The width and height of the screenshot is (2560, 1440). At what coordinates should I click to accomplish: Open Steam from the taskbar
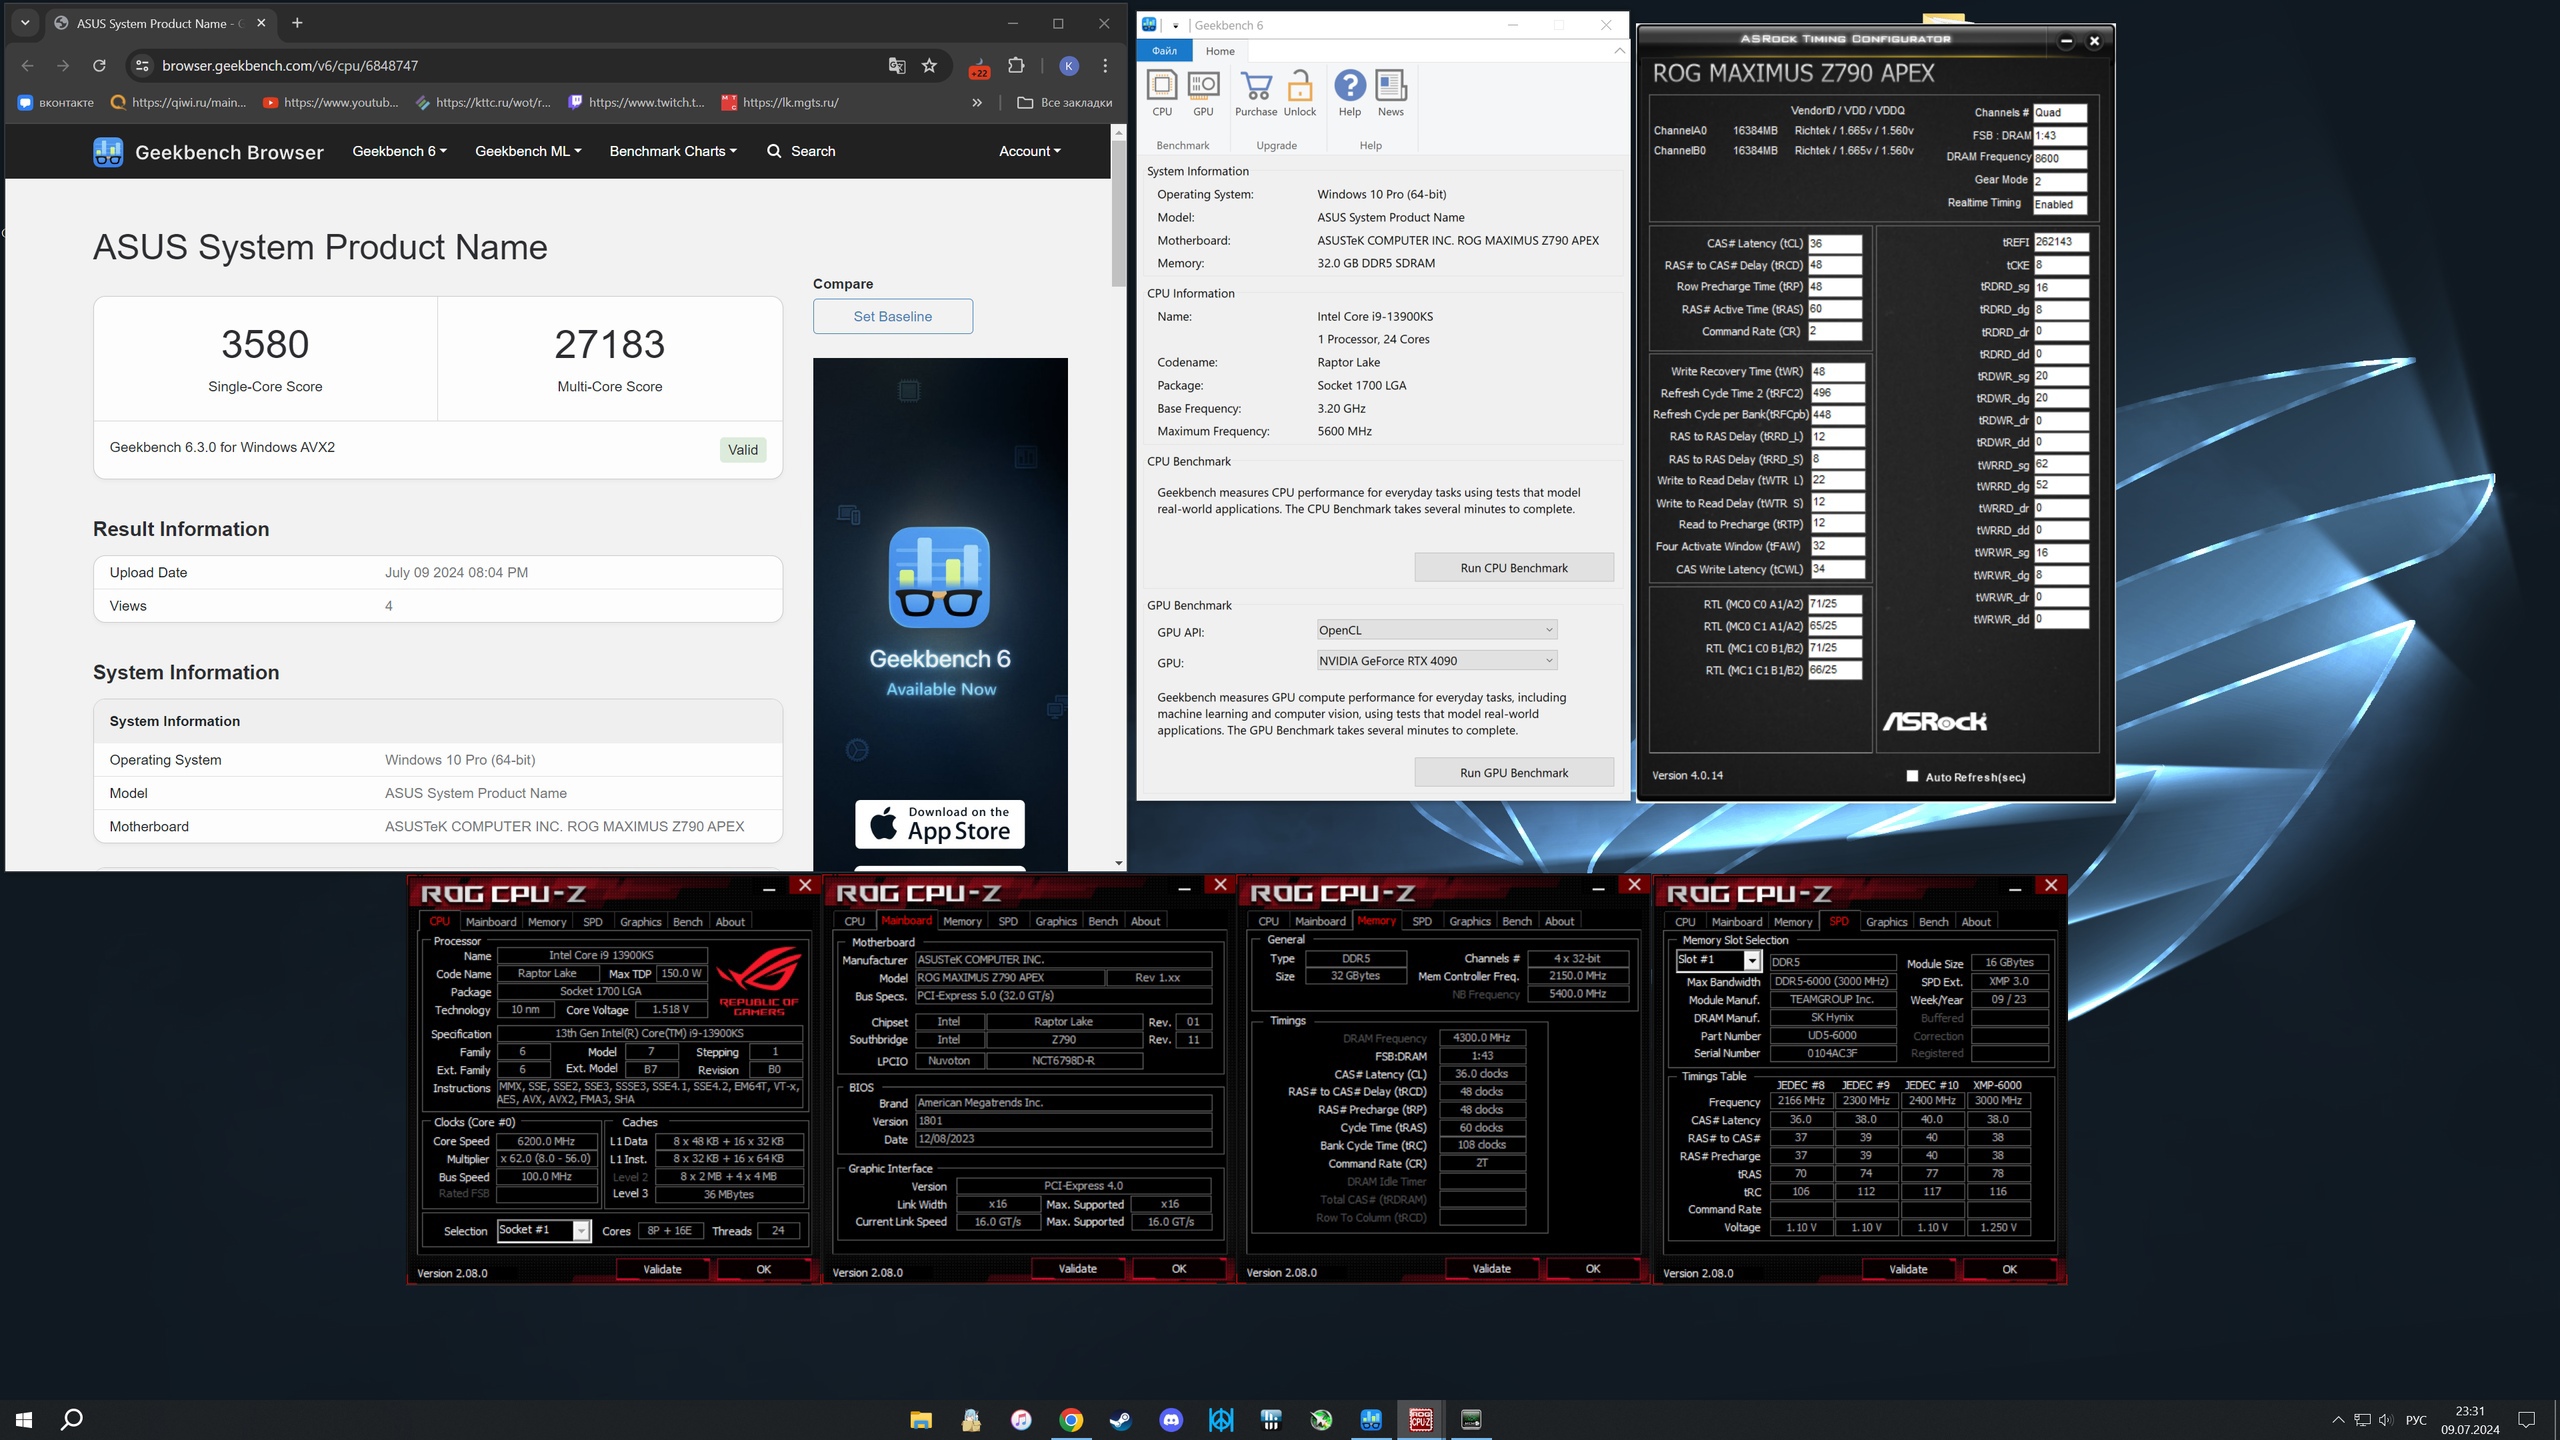click(x=1121, y=1419)
